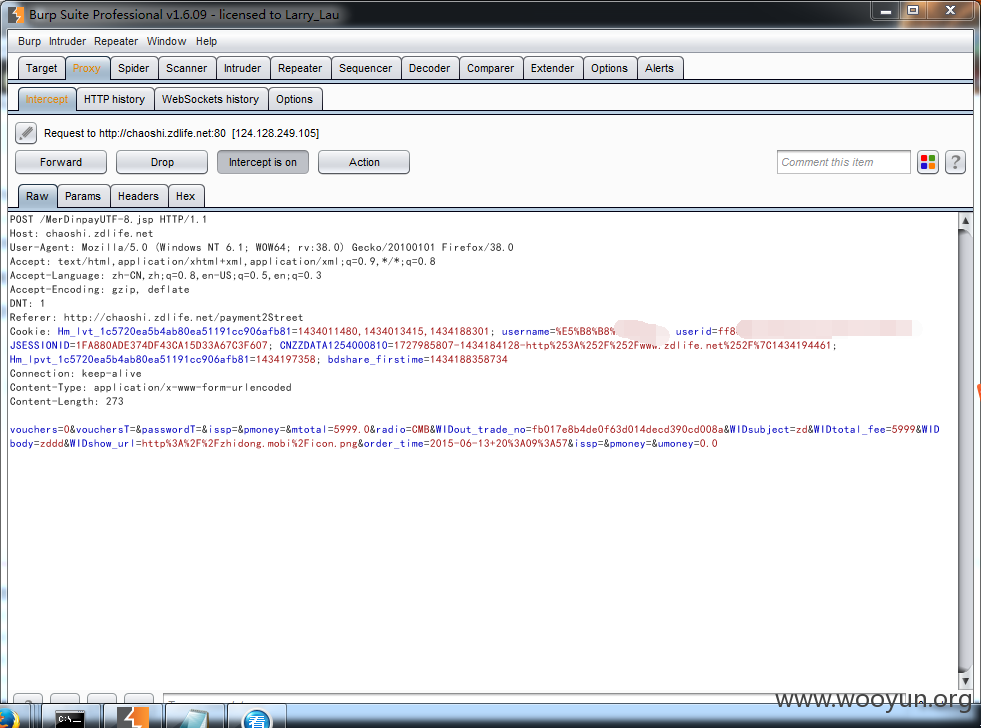
Task: Select the Params view tab
Action: pyautogui.click(x=83, y=196)
